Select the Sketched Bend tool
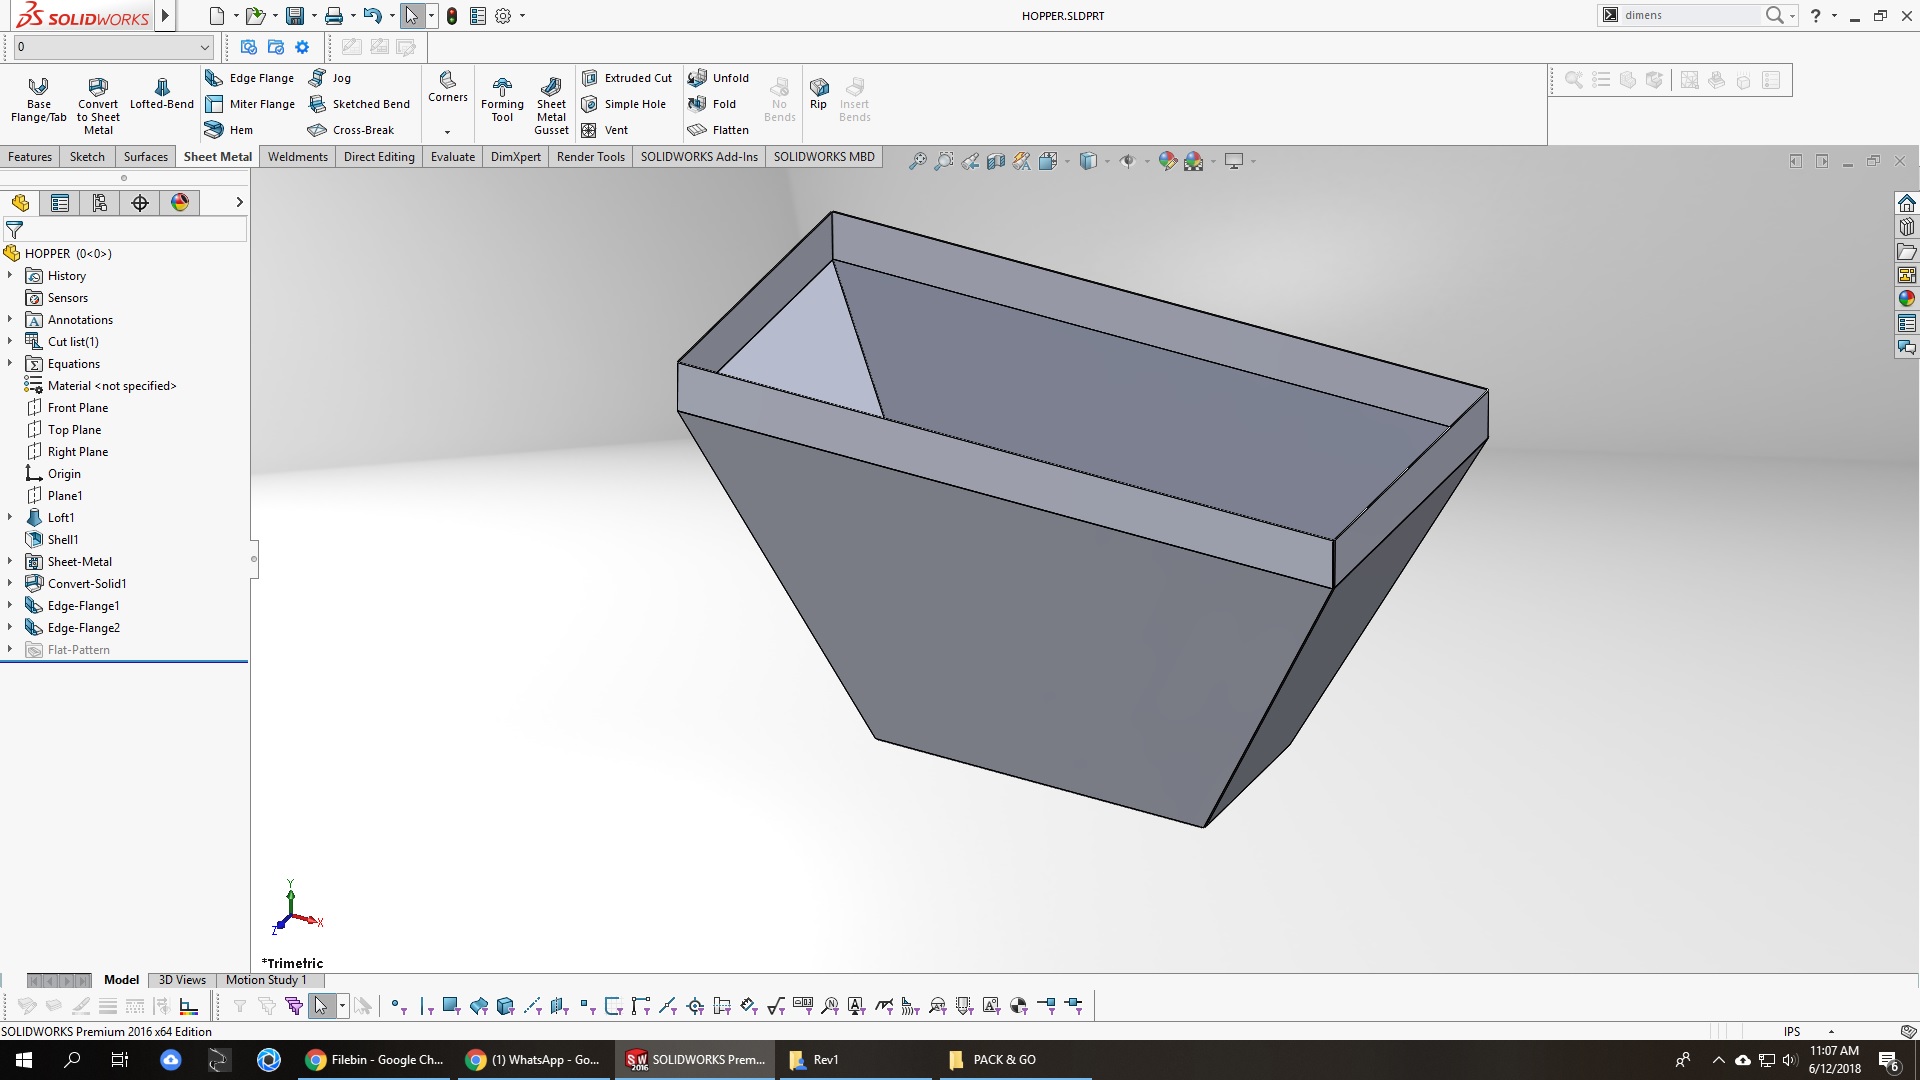 [359, 104]
